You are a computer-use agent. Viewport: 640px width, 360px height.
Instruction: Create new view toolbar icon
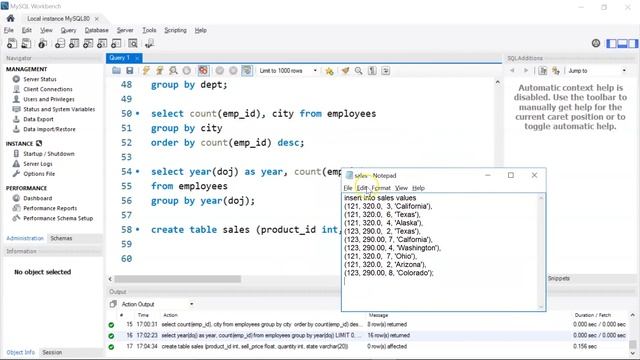[88, 43]
